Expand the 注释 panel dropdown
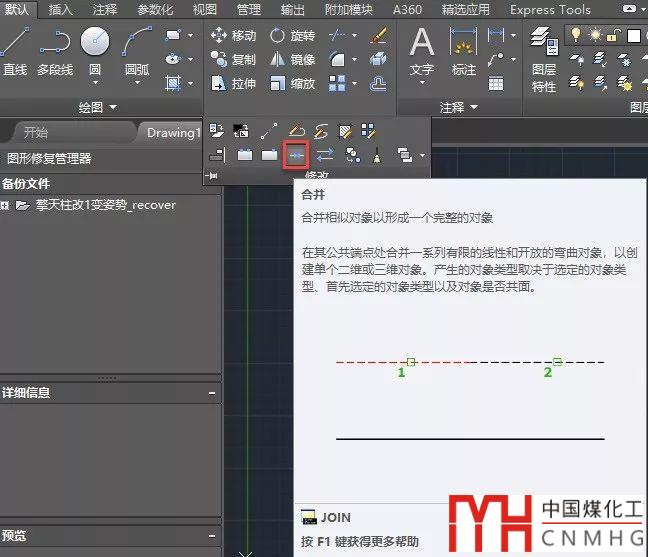 click(458, 107)
